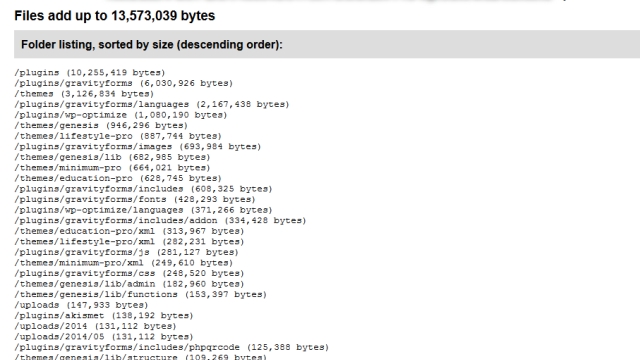Select the '/themes (3,126,834 bytes)' line
The image size is (640, 360).
[x=84, y=94]
